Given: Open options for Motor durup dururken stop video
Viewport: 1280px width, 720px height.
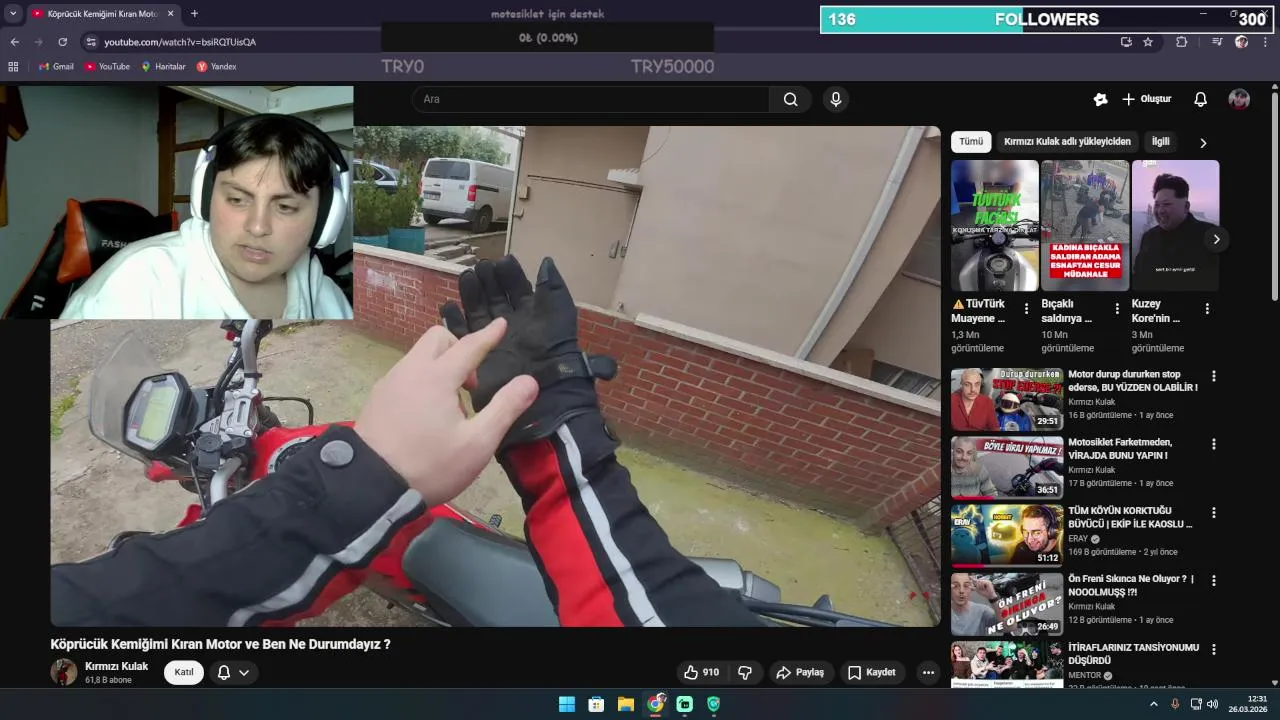Looking at the screenshot, I should click(1214, 376).
